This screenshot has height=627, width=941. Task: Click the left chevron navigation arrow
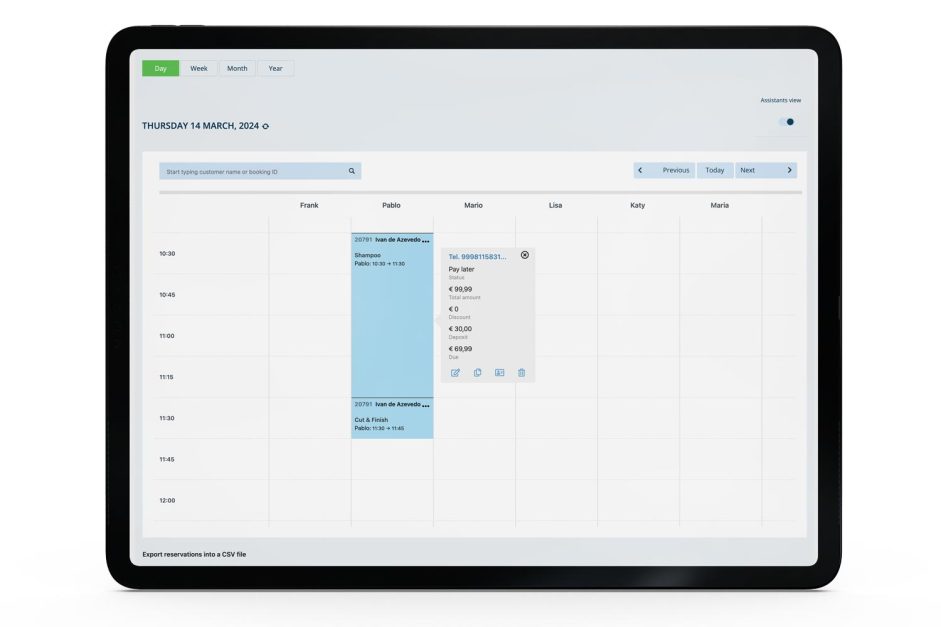point(640,170)
